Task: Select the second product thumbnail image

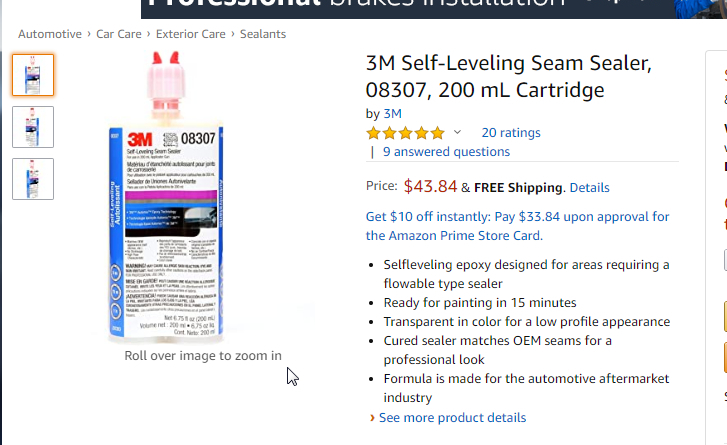Action: pyautogui.click(x=33, y=127)
